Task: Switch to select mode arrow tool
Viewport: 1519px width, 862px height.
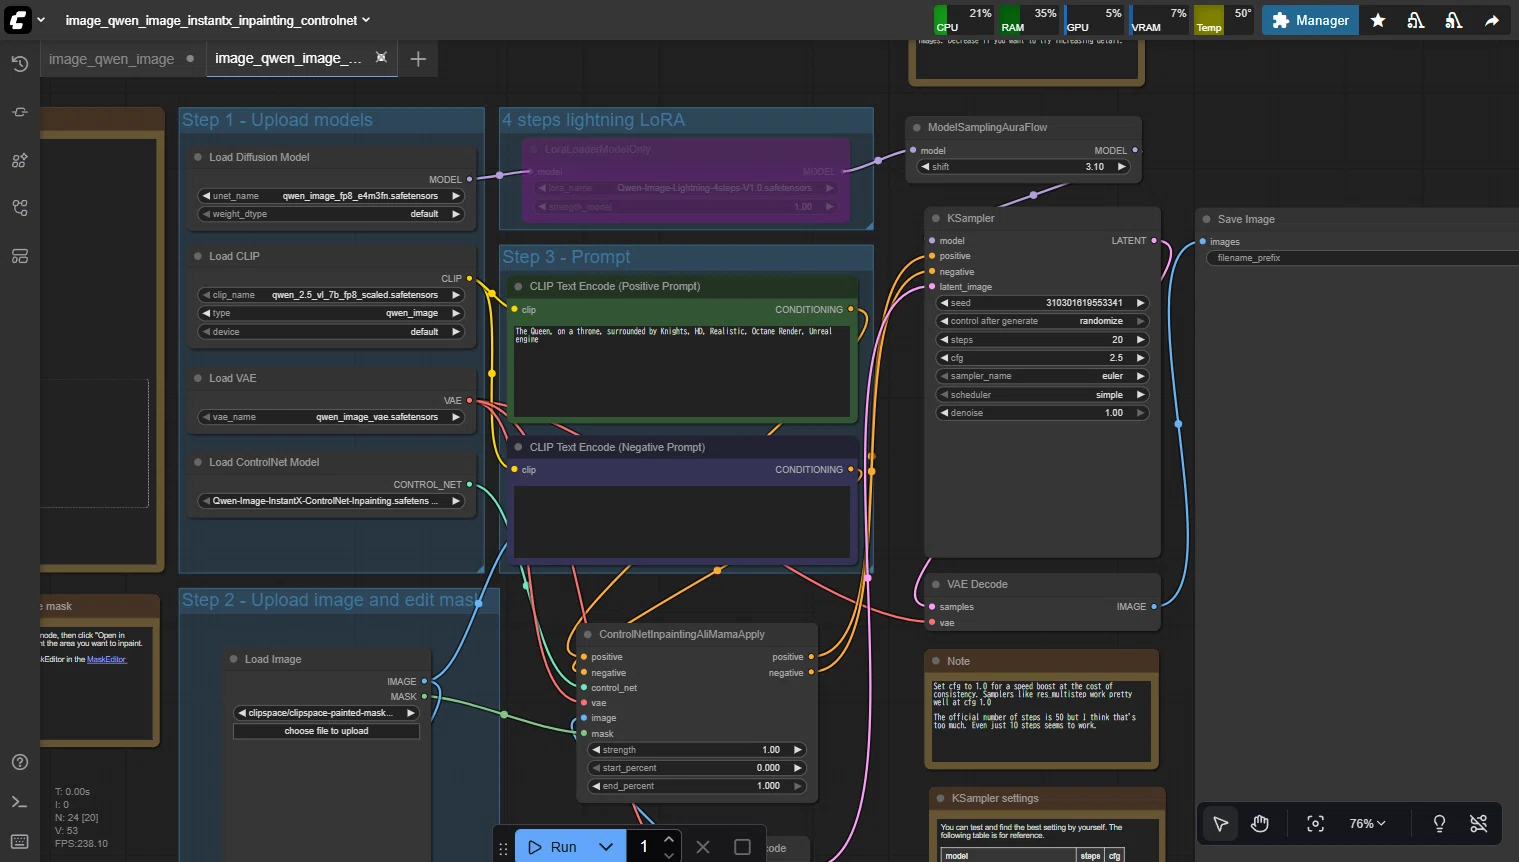Action: point(1221,823)
